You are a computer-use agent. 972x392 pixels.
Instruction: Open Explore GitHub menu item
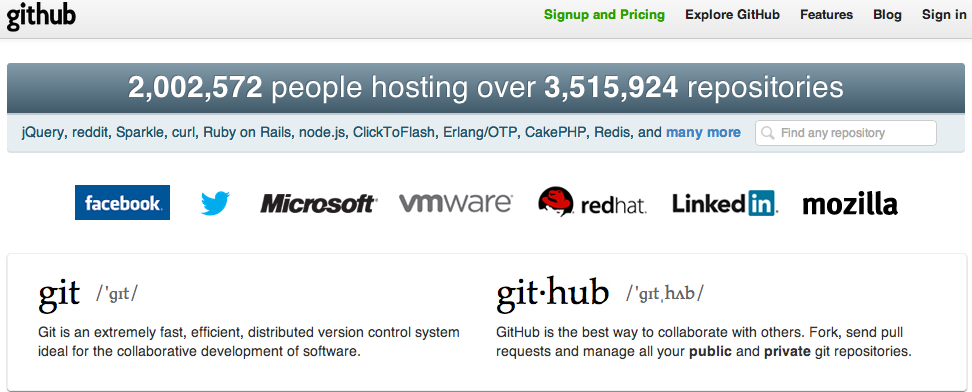pyautogui.click(x=732, y=15)
